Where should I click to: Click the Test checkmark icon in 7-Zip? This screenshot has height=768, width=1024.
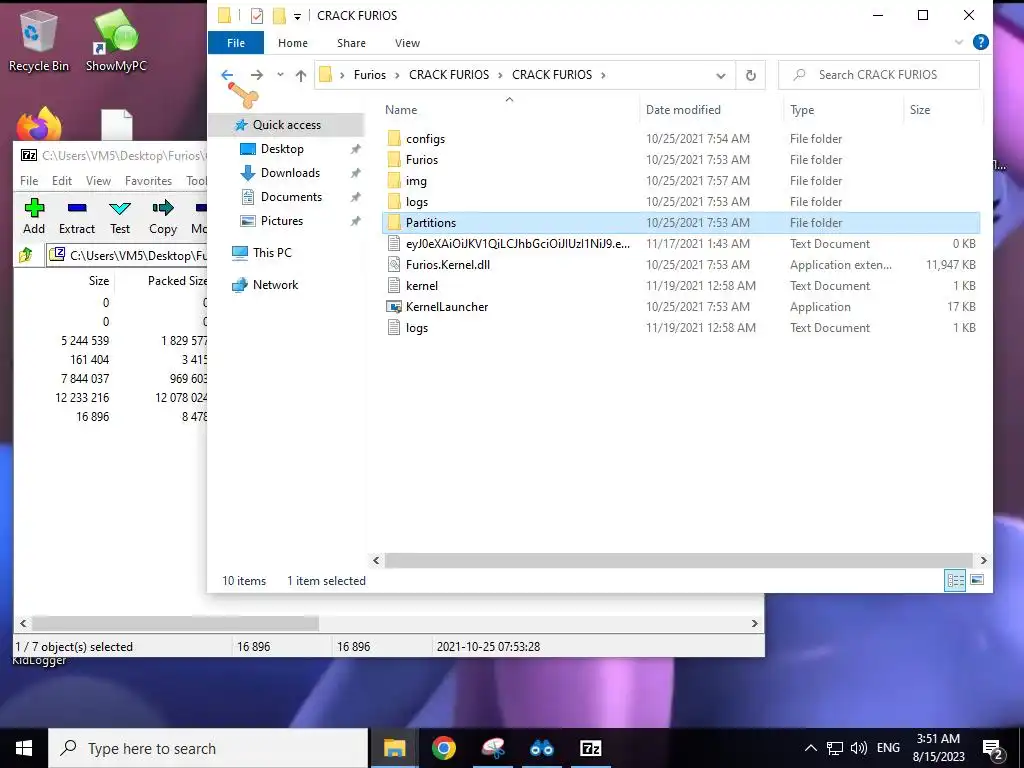click(120, 208)
